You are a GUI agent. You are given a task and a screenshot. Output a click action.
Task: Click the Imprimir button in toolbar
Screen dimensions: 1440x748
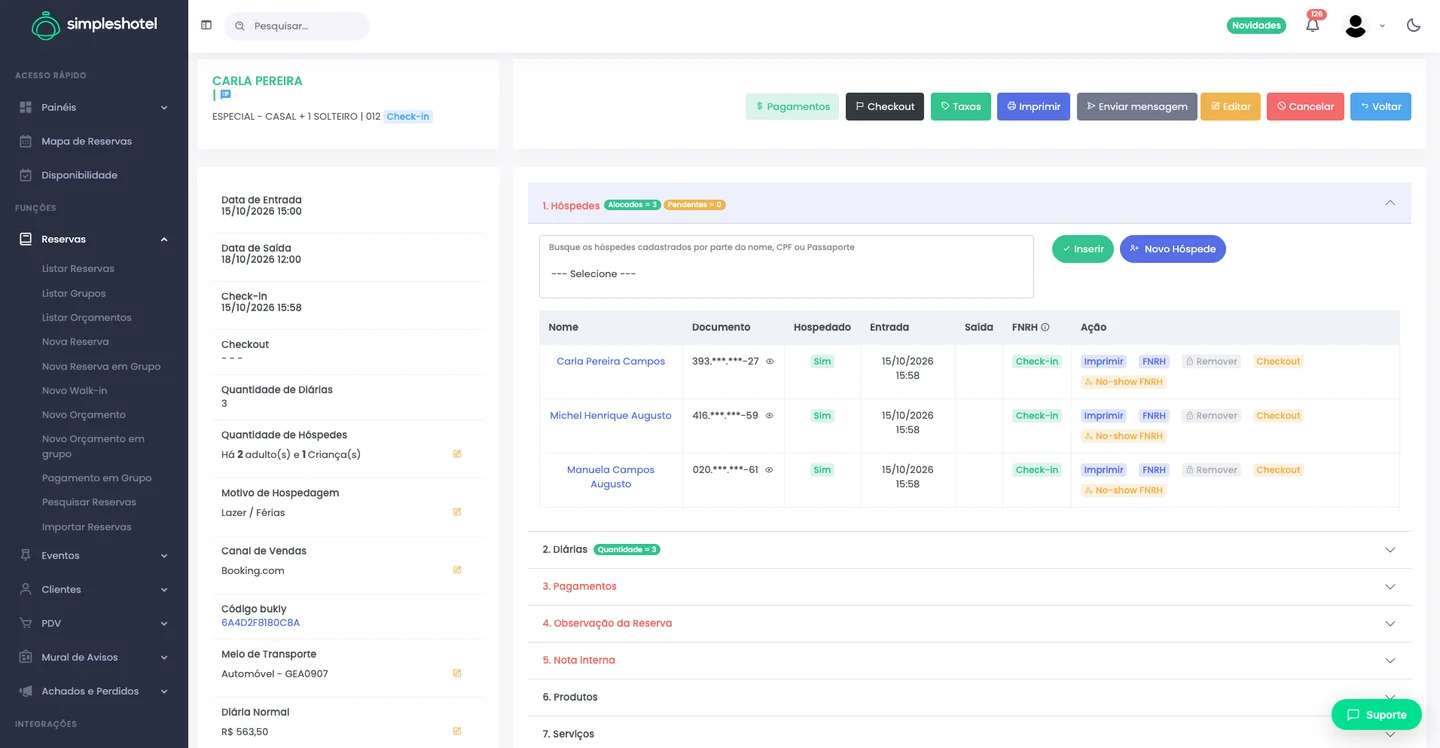[1033, 107]
